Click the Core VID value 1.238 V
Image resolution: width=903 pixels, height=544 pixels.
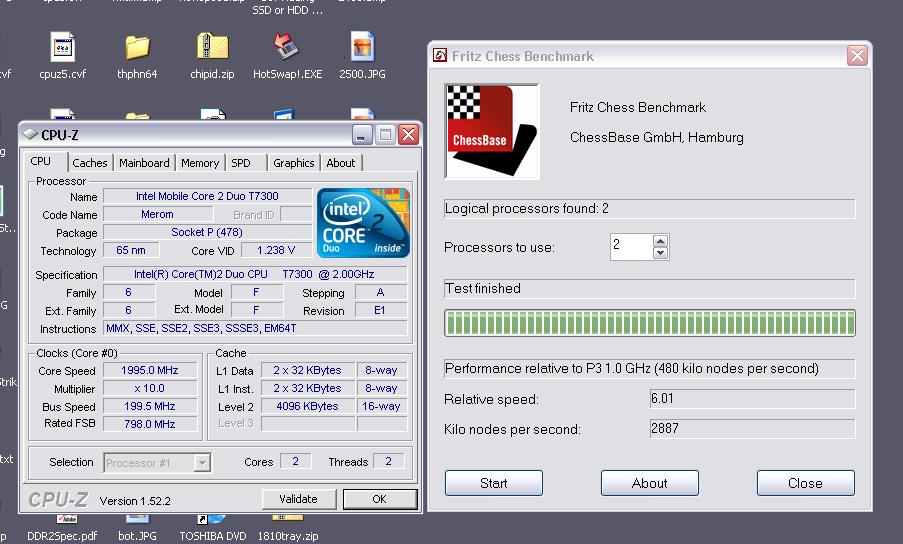click(x=276, y=250)
